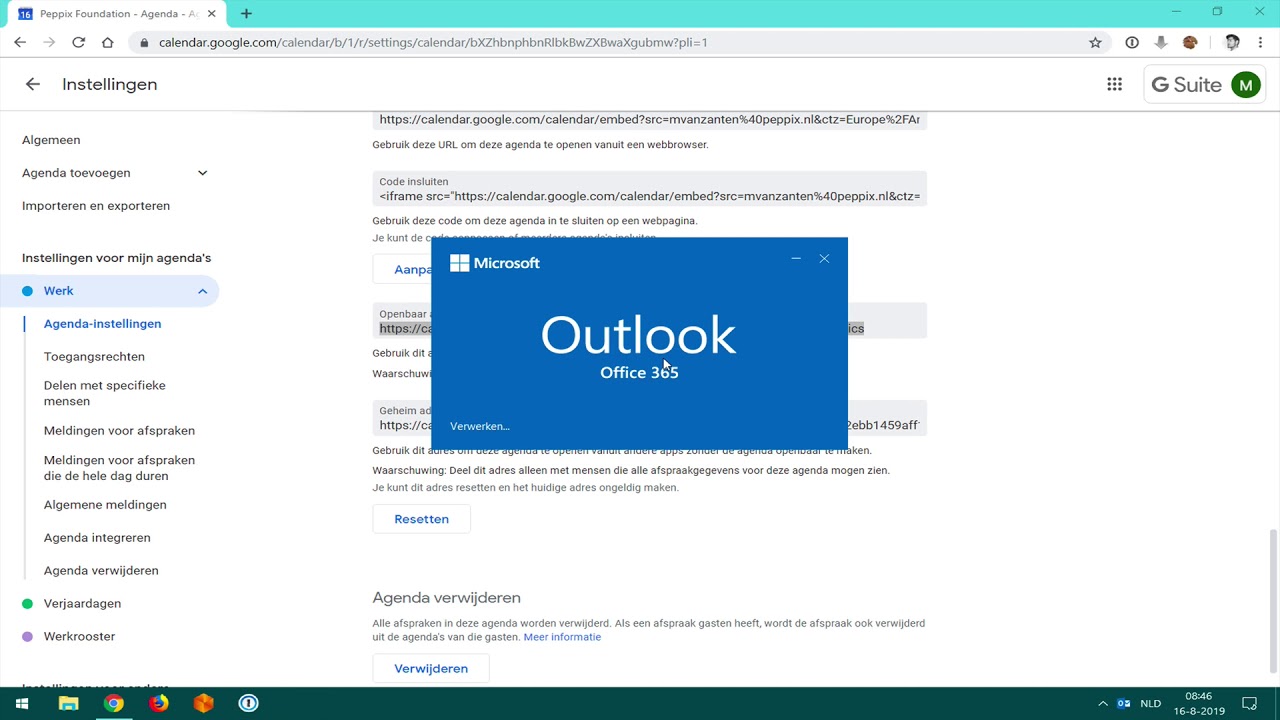1280x720 pixels.
Task: Open the orange box app in the taskbar
Action: coord(204,703)
